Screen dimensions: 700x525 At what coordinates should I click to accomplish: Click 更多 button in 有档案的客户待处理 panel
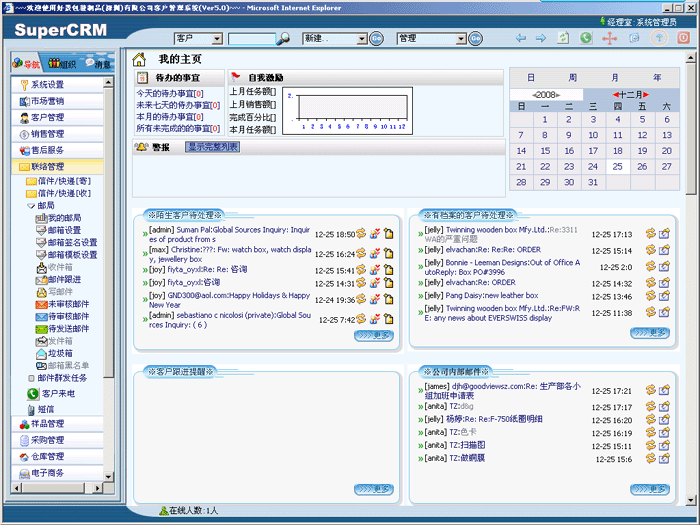(650, 333)
